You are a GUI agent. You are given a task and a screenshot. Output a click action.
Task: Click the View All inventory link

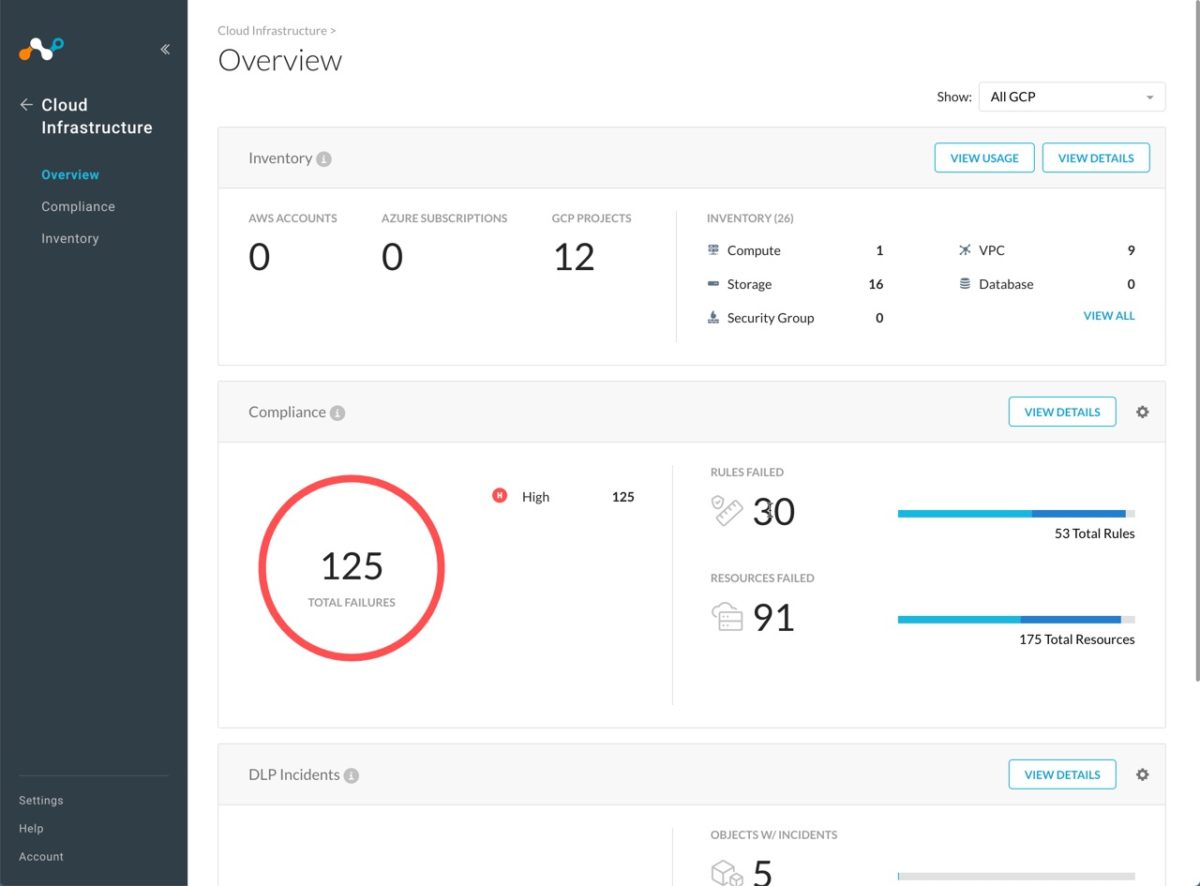coord(1109,316)
